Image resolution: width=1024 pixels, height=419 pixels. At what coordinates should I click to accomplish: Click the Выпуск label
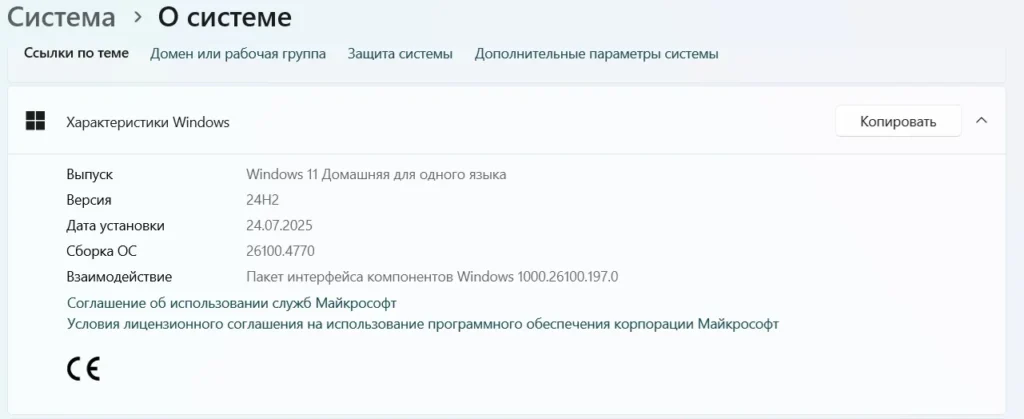click(x=89, y=175)
